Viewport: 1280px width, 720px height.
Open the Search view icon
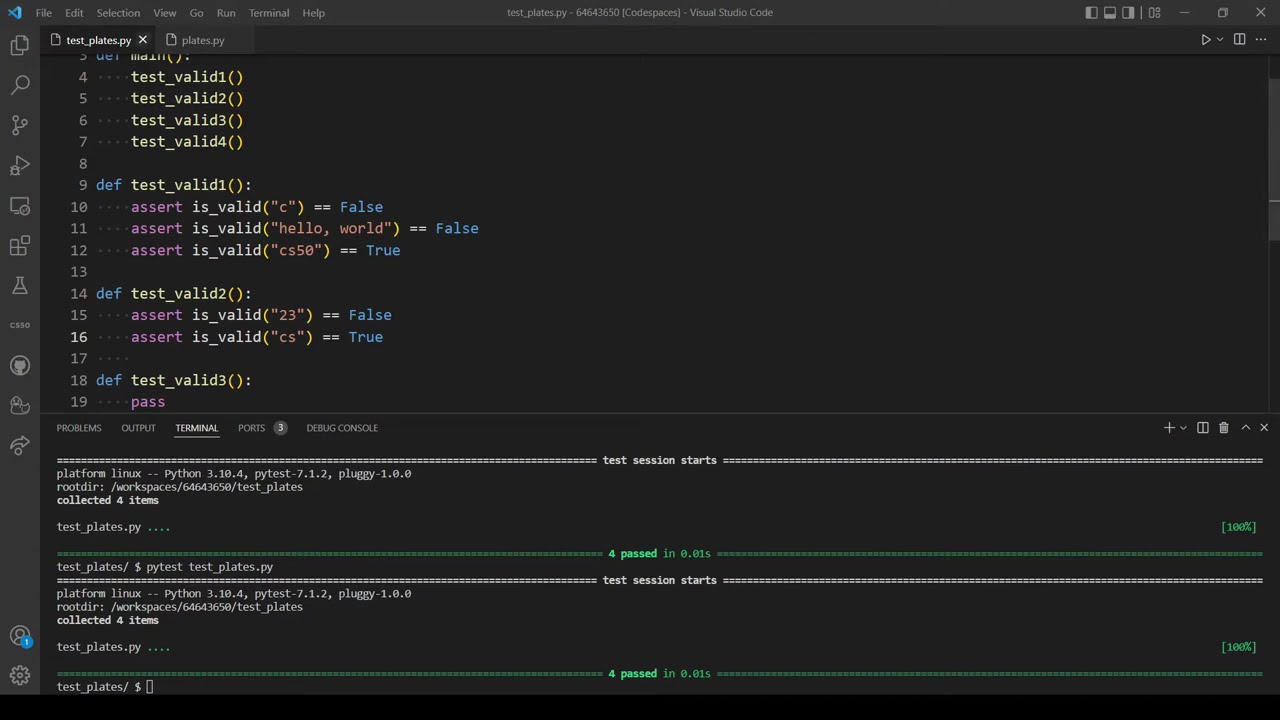coord(20,86)
